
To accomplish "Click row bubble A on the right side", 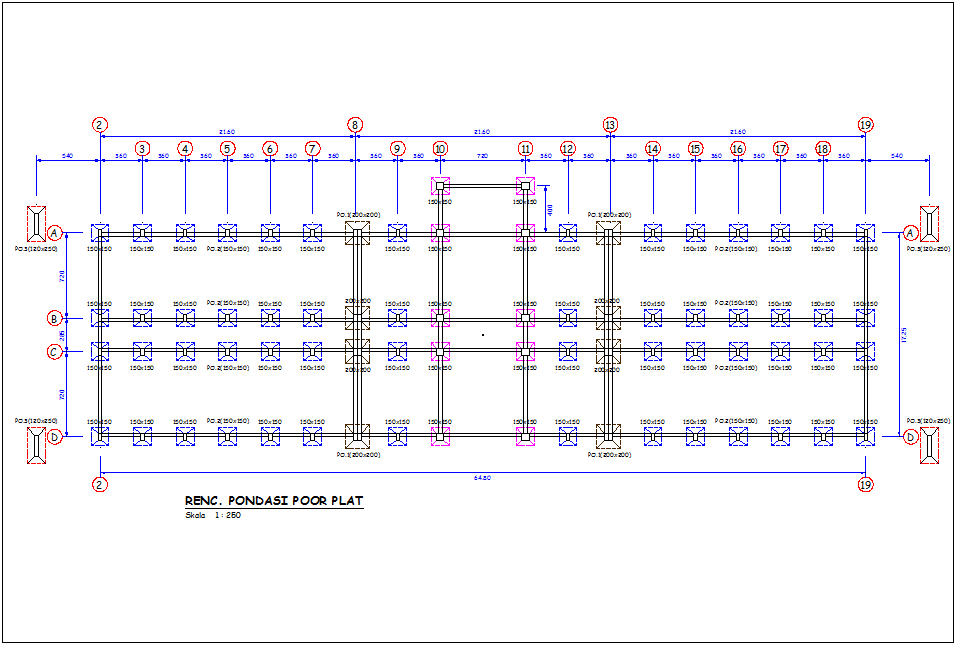I will click(910, 232).
